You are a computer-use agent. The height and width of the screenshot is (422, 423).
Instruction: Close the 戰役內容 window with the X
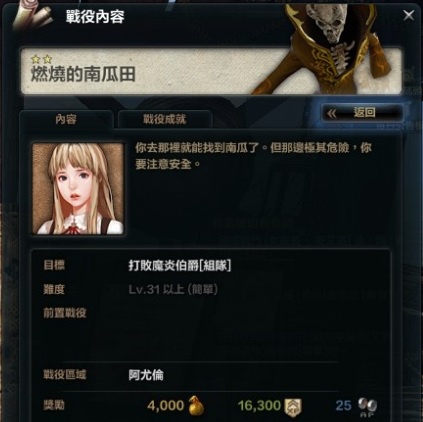coord(409,15)
